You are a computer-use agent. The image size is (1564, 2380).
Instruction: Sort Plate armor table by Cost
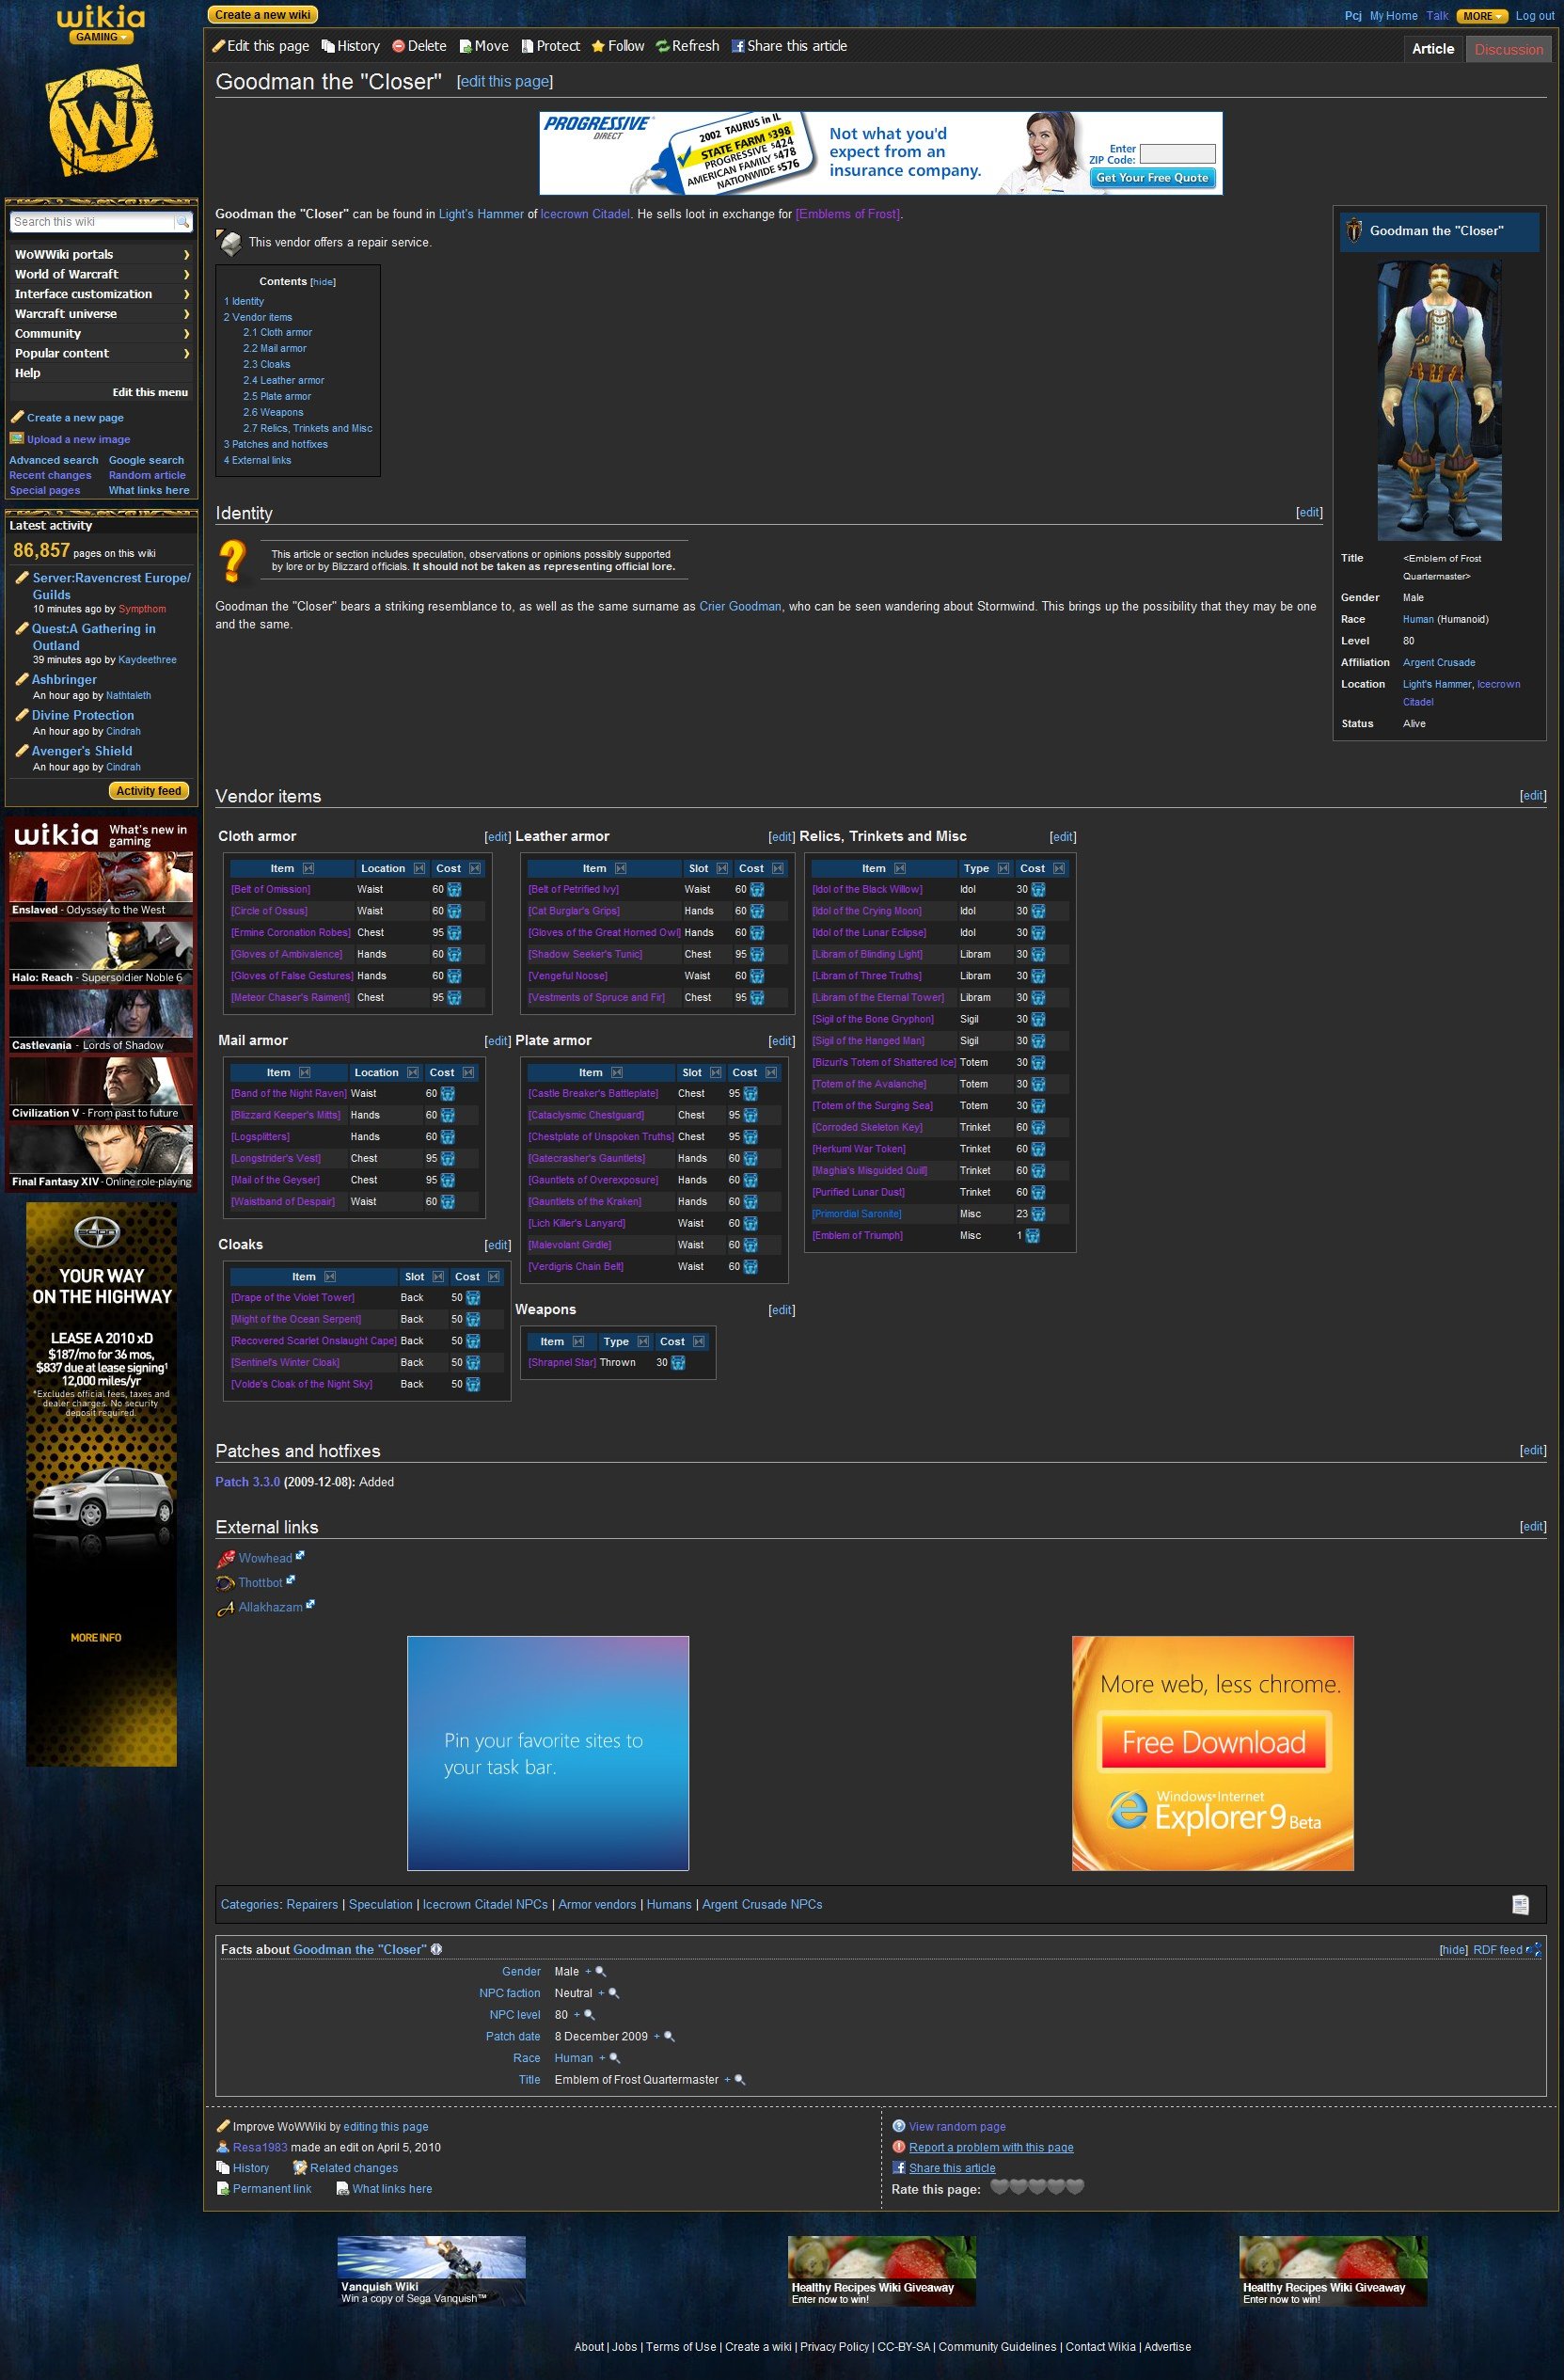pos(771,1072)
